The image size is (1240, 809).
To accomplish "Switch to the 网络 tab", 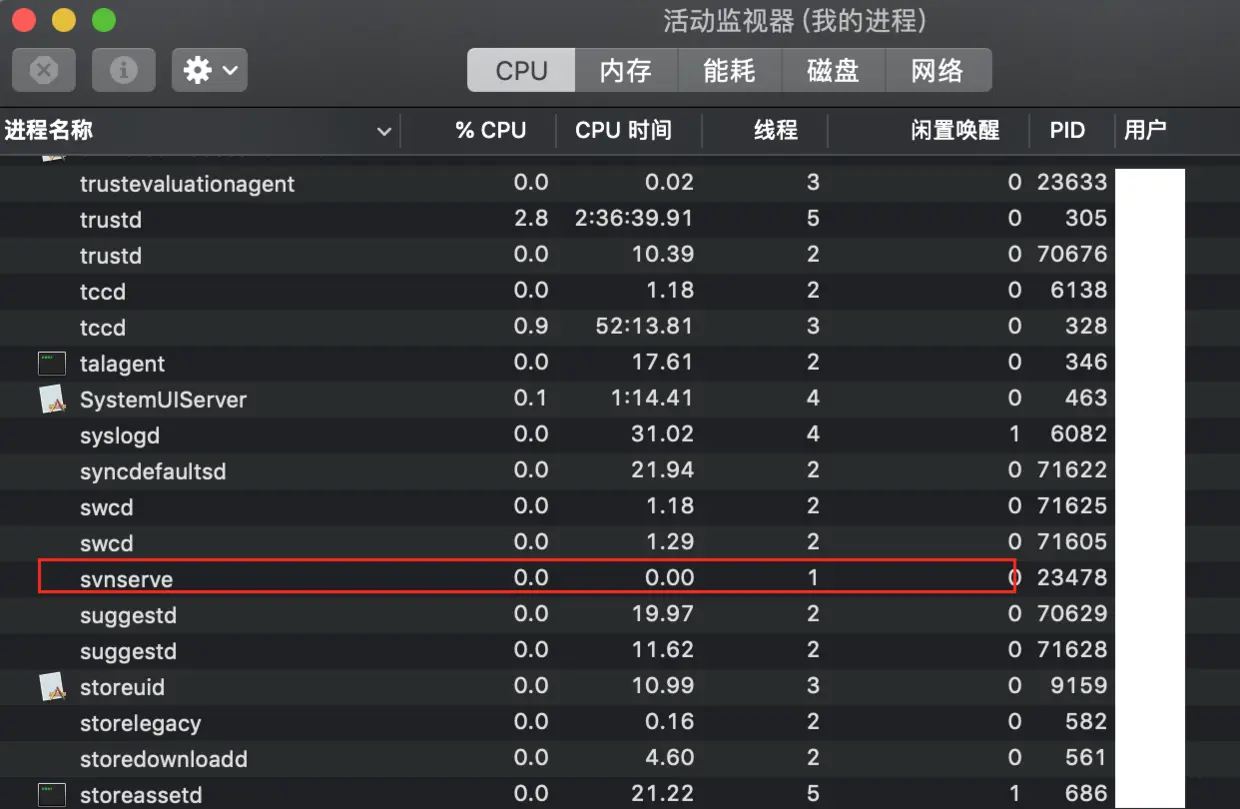I will (938, 70).
